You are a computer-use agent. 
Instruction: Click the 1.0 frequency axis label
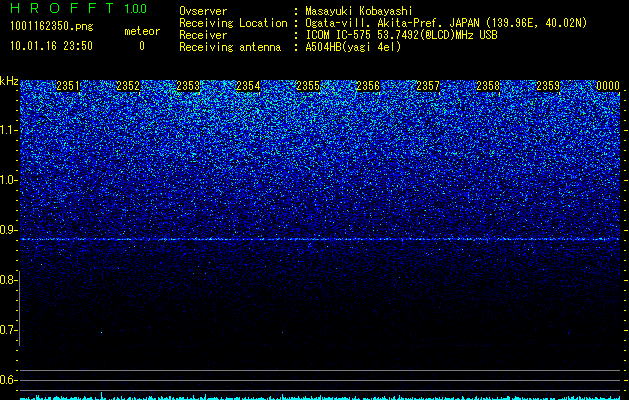7,180
